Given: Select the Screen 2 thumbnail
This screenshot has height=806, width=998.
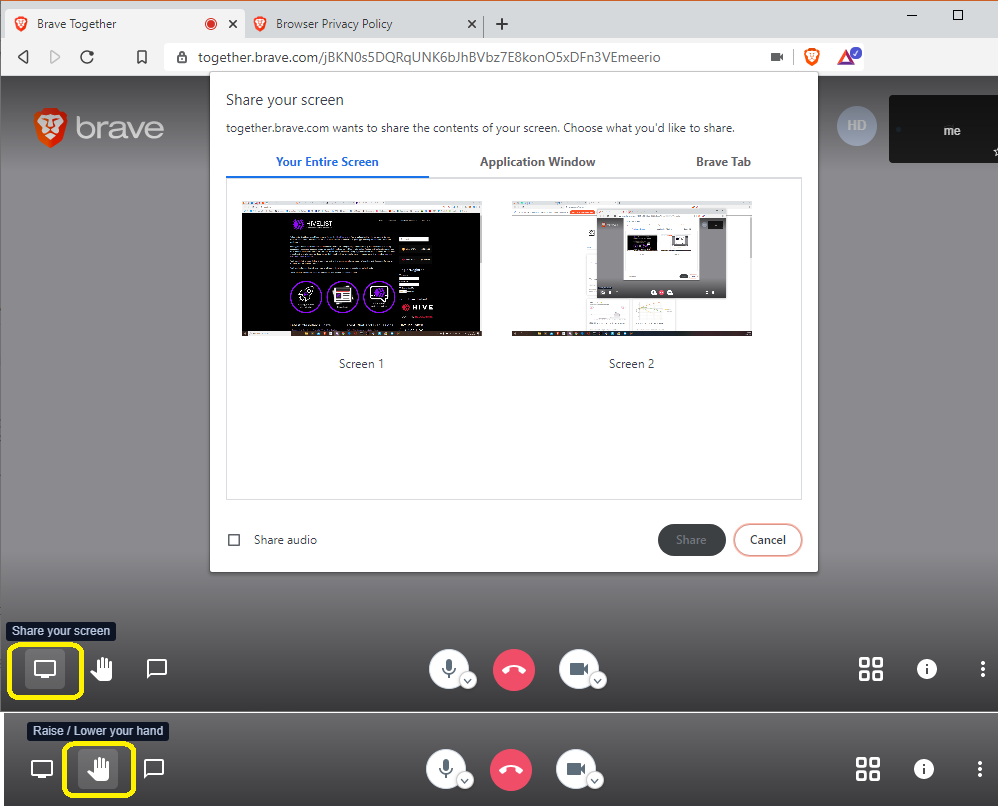Looking at the screenshot, I should [631, 269].
